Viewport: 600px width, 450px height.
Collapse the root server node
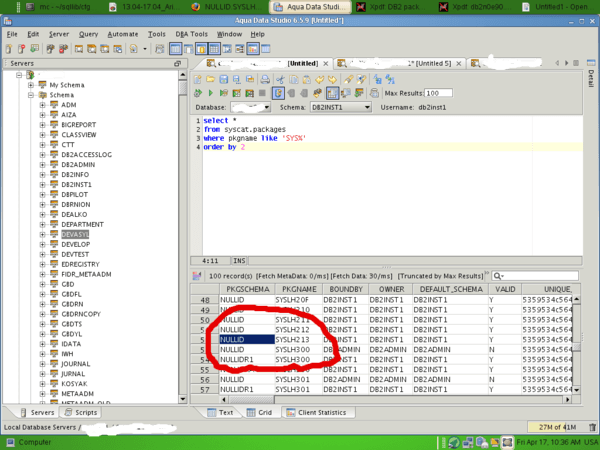point(19,75)
